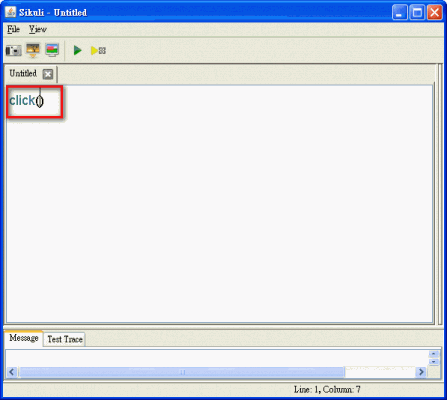This screenshot has width=447, height=400.
Task: Click the monitor picture region toolbar icon
Action: pyautogui.click(x=52, y=50)
